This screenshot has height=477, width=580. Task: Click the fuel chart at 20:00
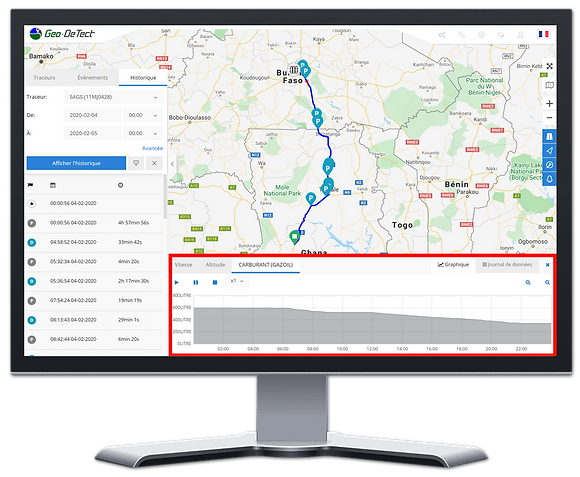491,332
